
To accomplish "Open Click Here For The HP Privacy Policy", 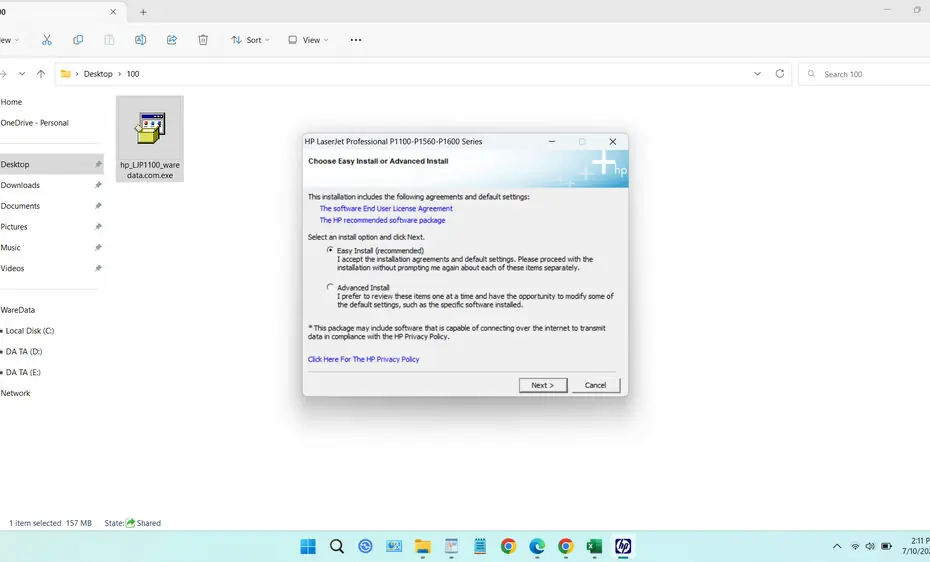I will point(363,359).
